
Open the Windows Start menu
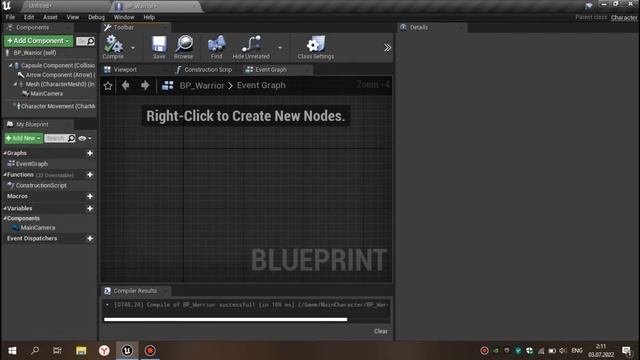pos(12,351)
